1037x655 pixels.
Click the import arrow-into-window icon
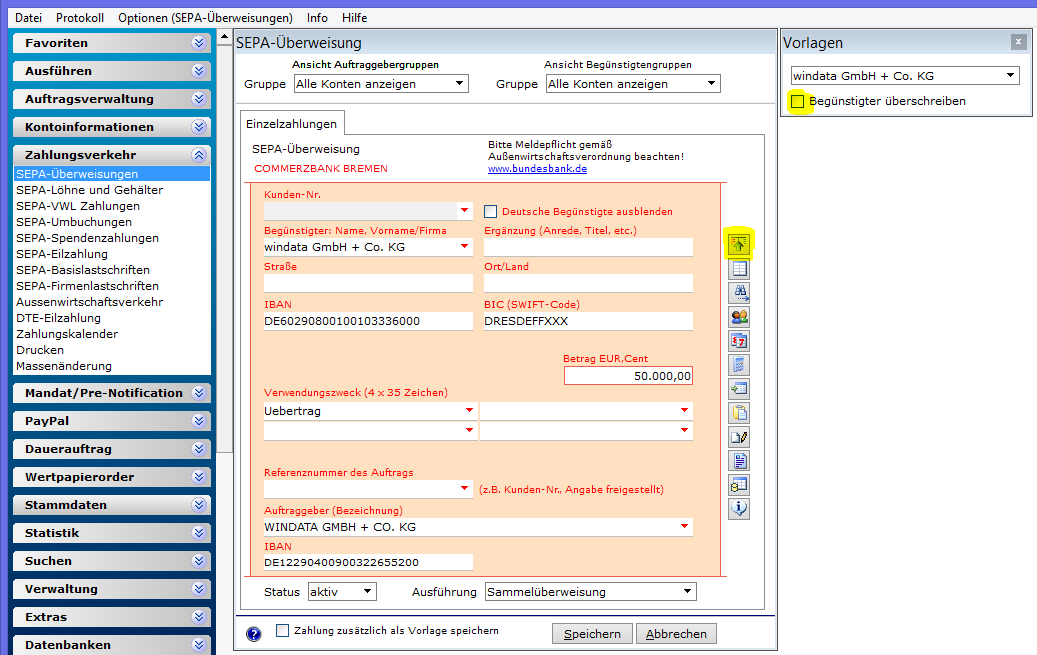coord(739,388)
